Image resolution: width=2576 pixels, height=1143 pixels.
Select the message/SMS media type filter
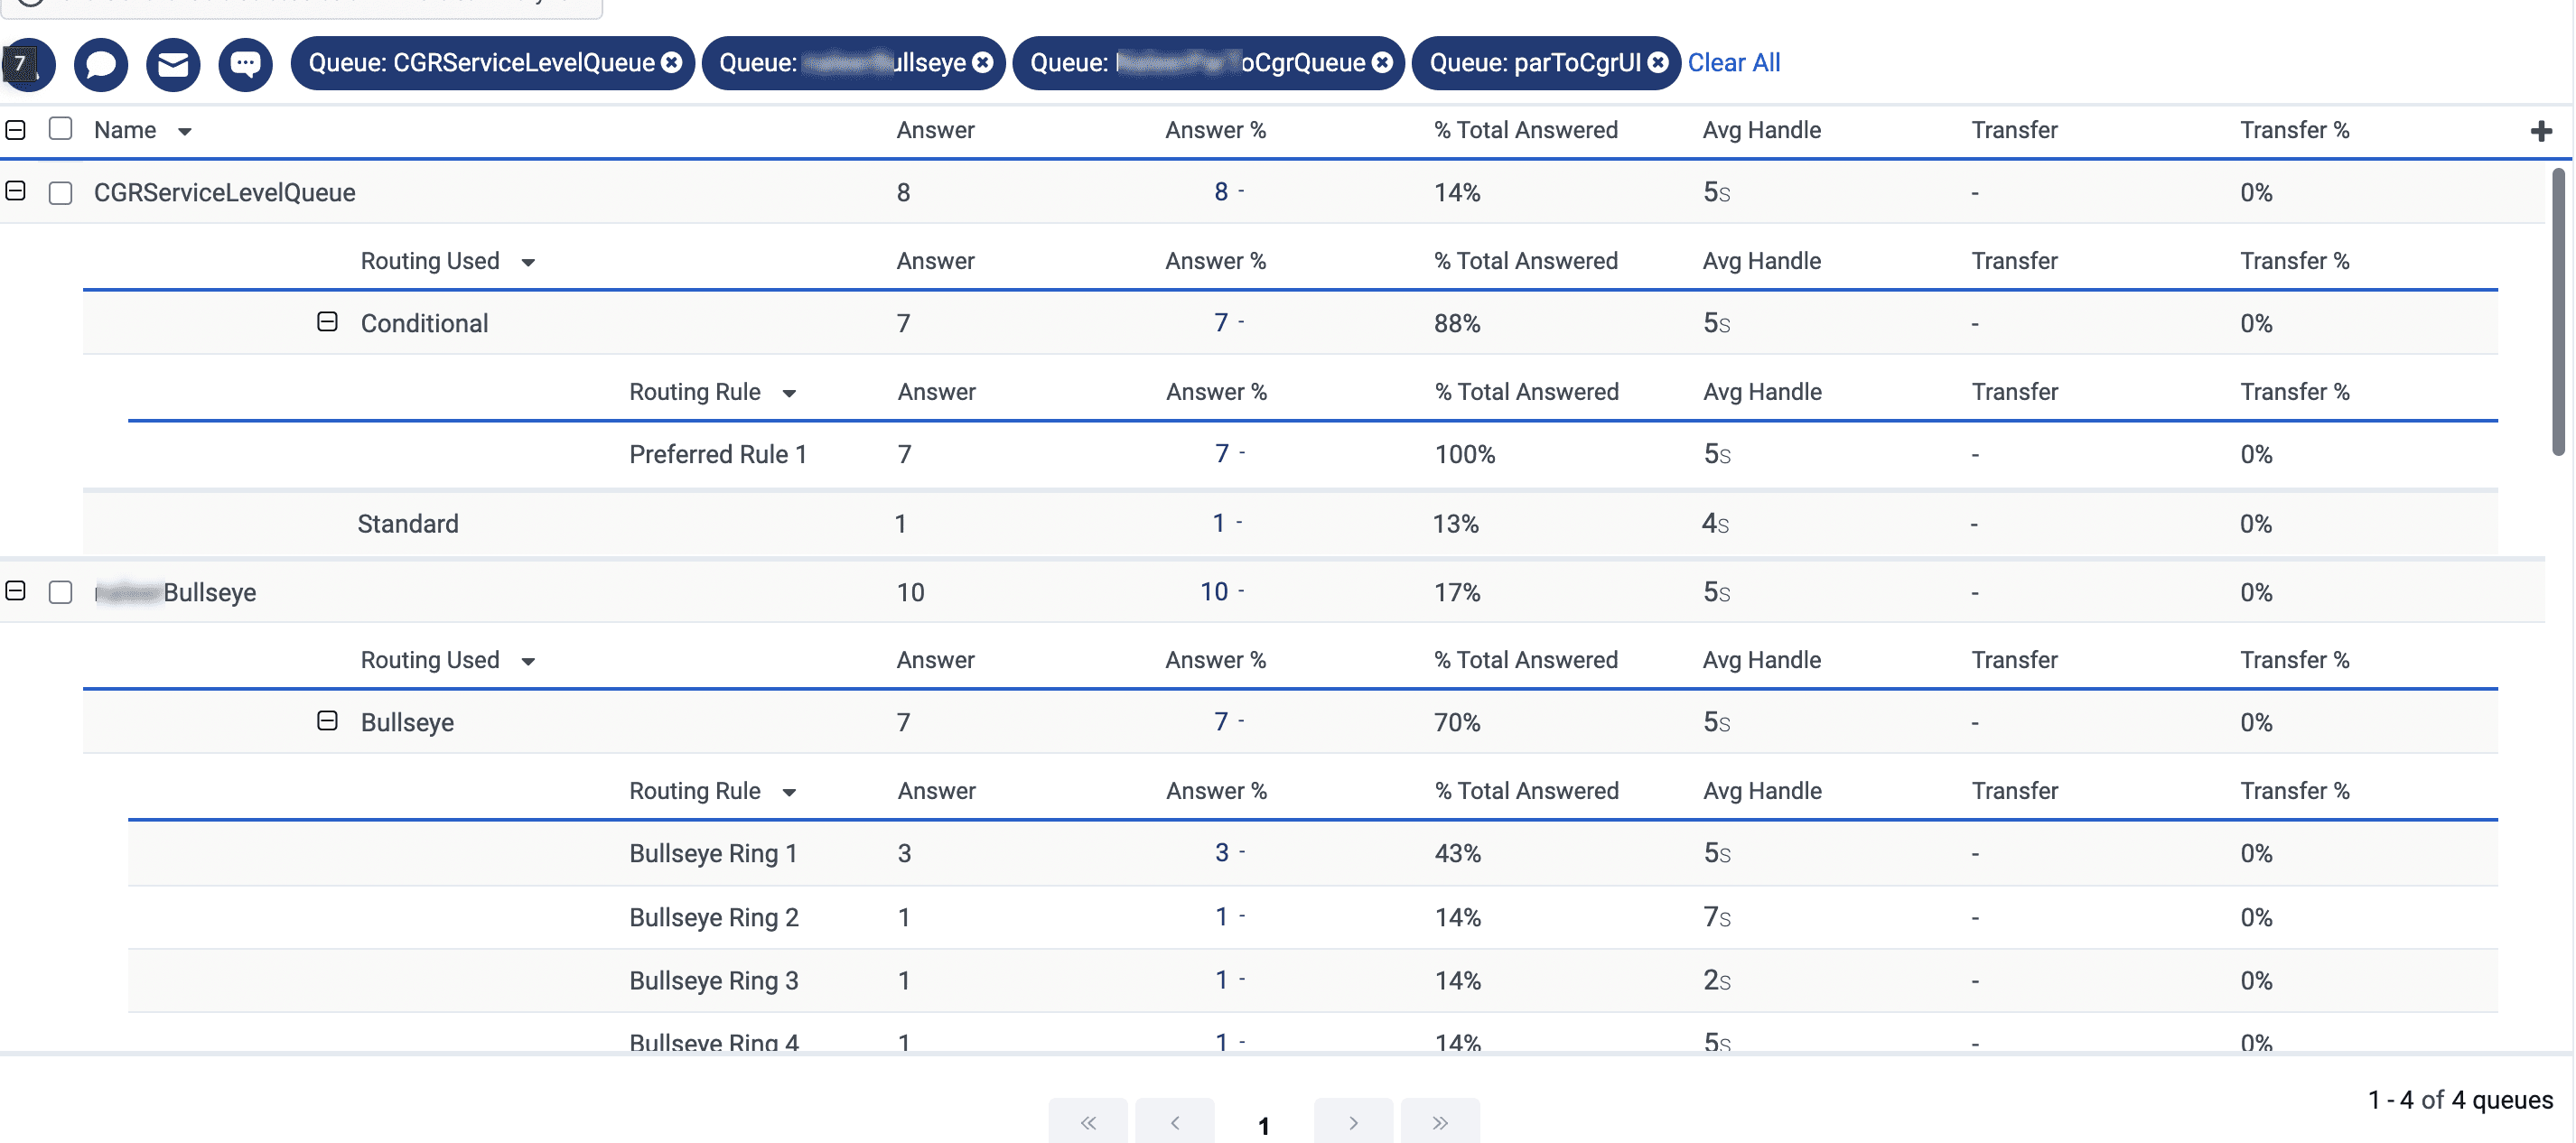click(x=244, y=65)
